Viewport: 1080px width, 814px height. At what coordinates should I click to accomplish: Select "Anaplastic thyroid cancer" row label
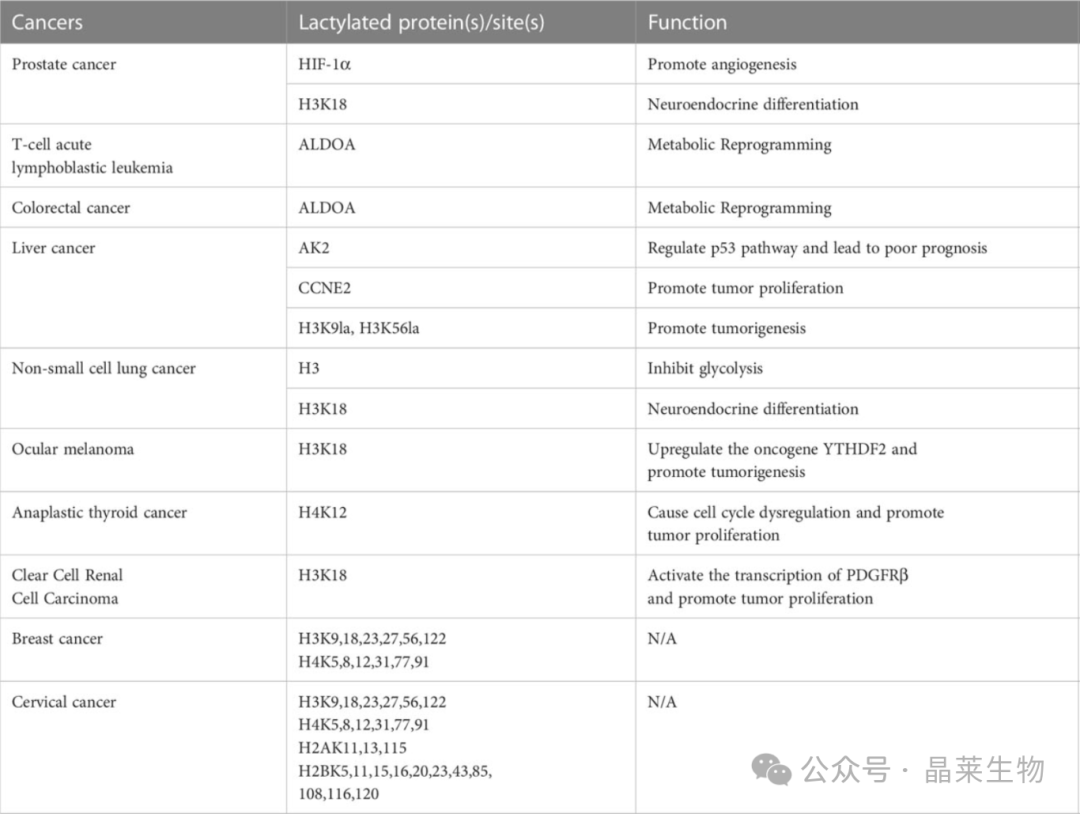100,512
